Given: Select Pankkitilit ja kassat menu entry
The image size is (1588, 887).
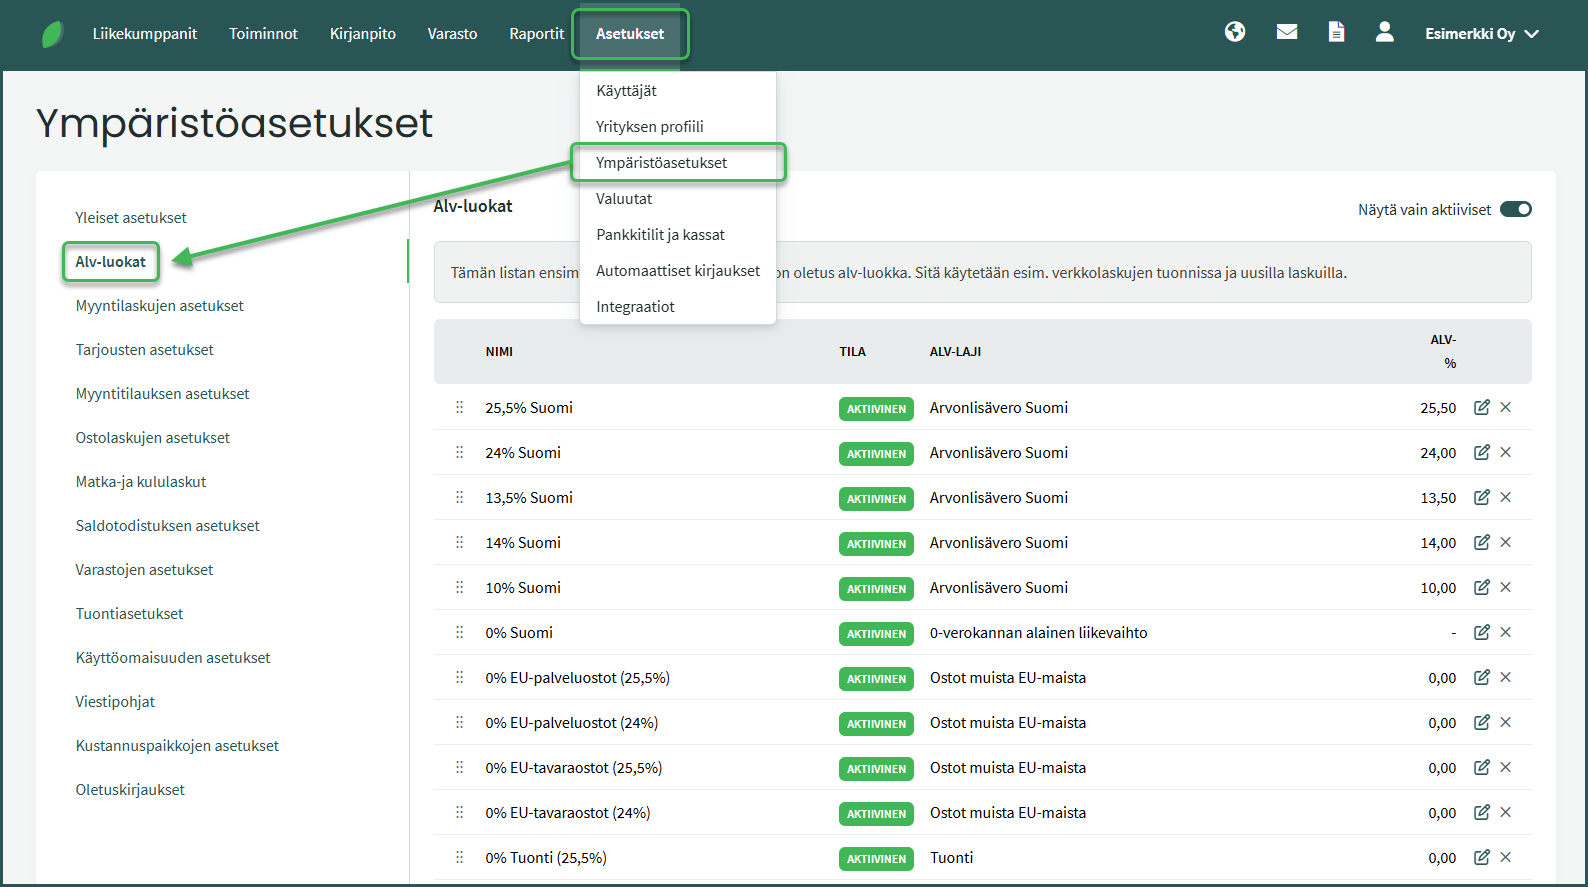Looking at the screenshot, I should tap(660, 235).
